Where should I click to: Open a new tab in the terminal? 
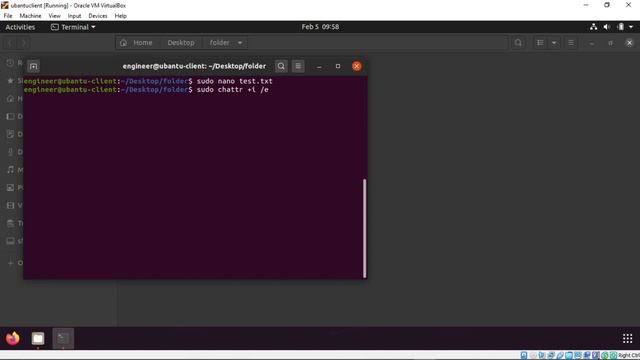click(x=33, y=66)
